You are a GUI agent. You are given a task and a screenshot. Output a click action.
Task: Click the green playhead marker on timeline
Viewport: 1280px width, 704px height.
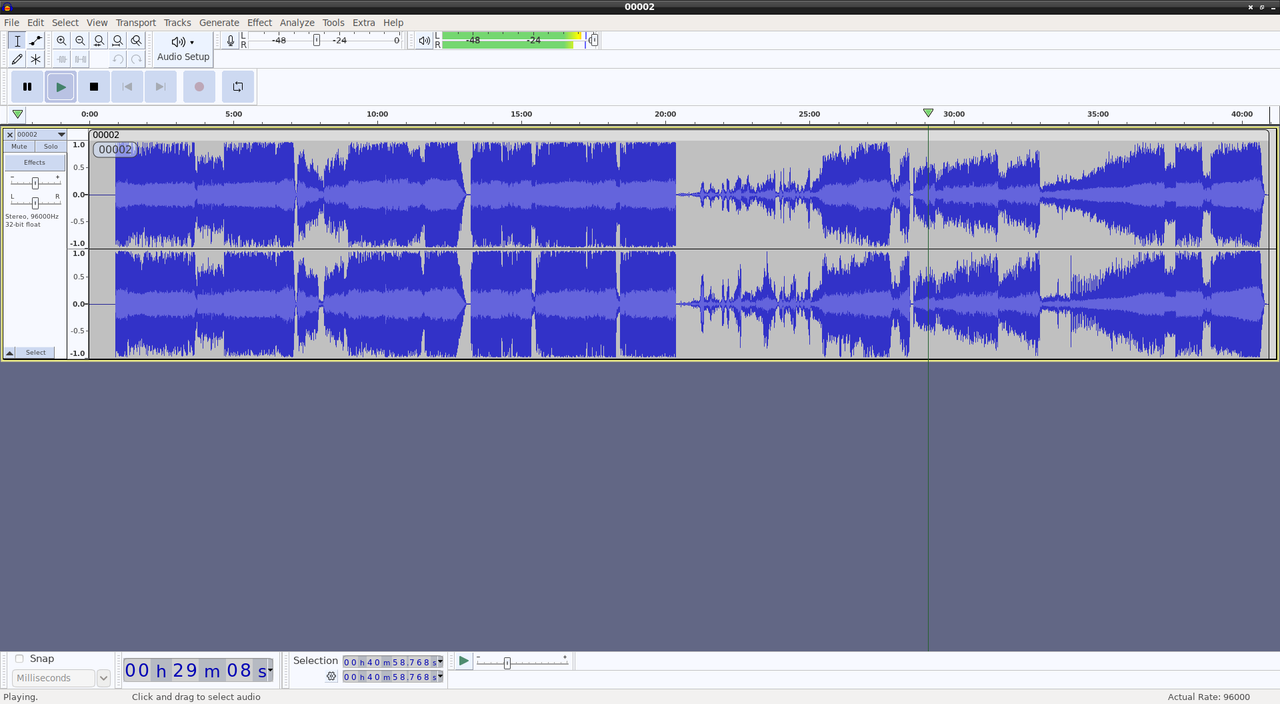tap(928, 114)
